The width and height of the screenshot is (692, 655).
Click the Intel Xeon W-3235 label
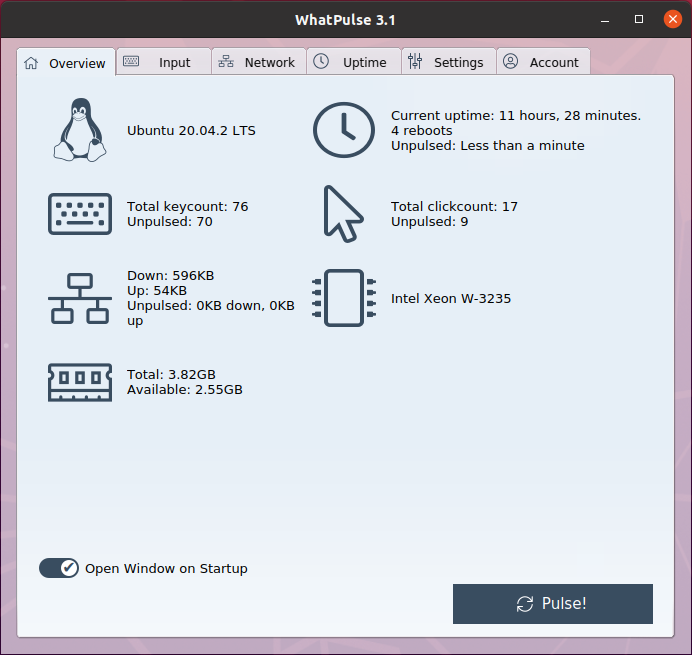coord(450,298)
